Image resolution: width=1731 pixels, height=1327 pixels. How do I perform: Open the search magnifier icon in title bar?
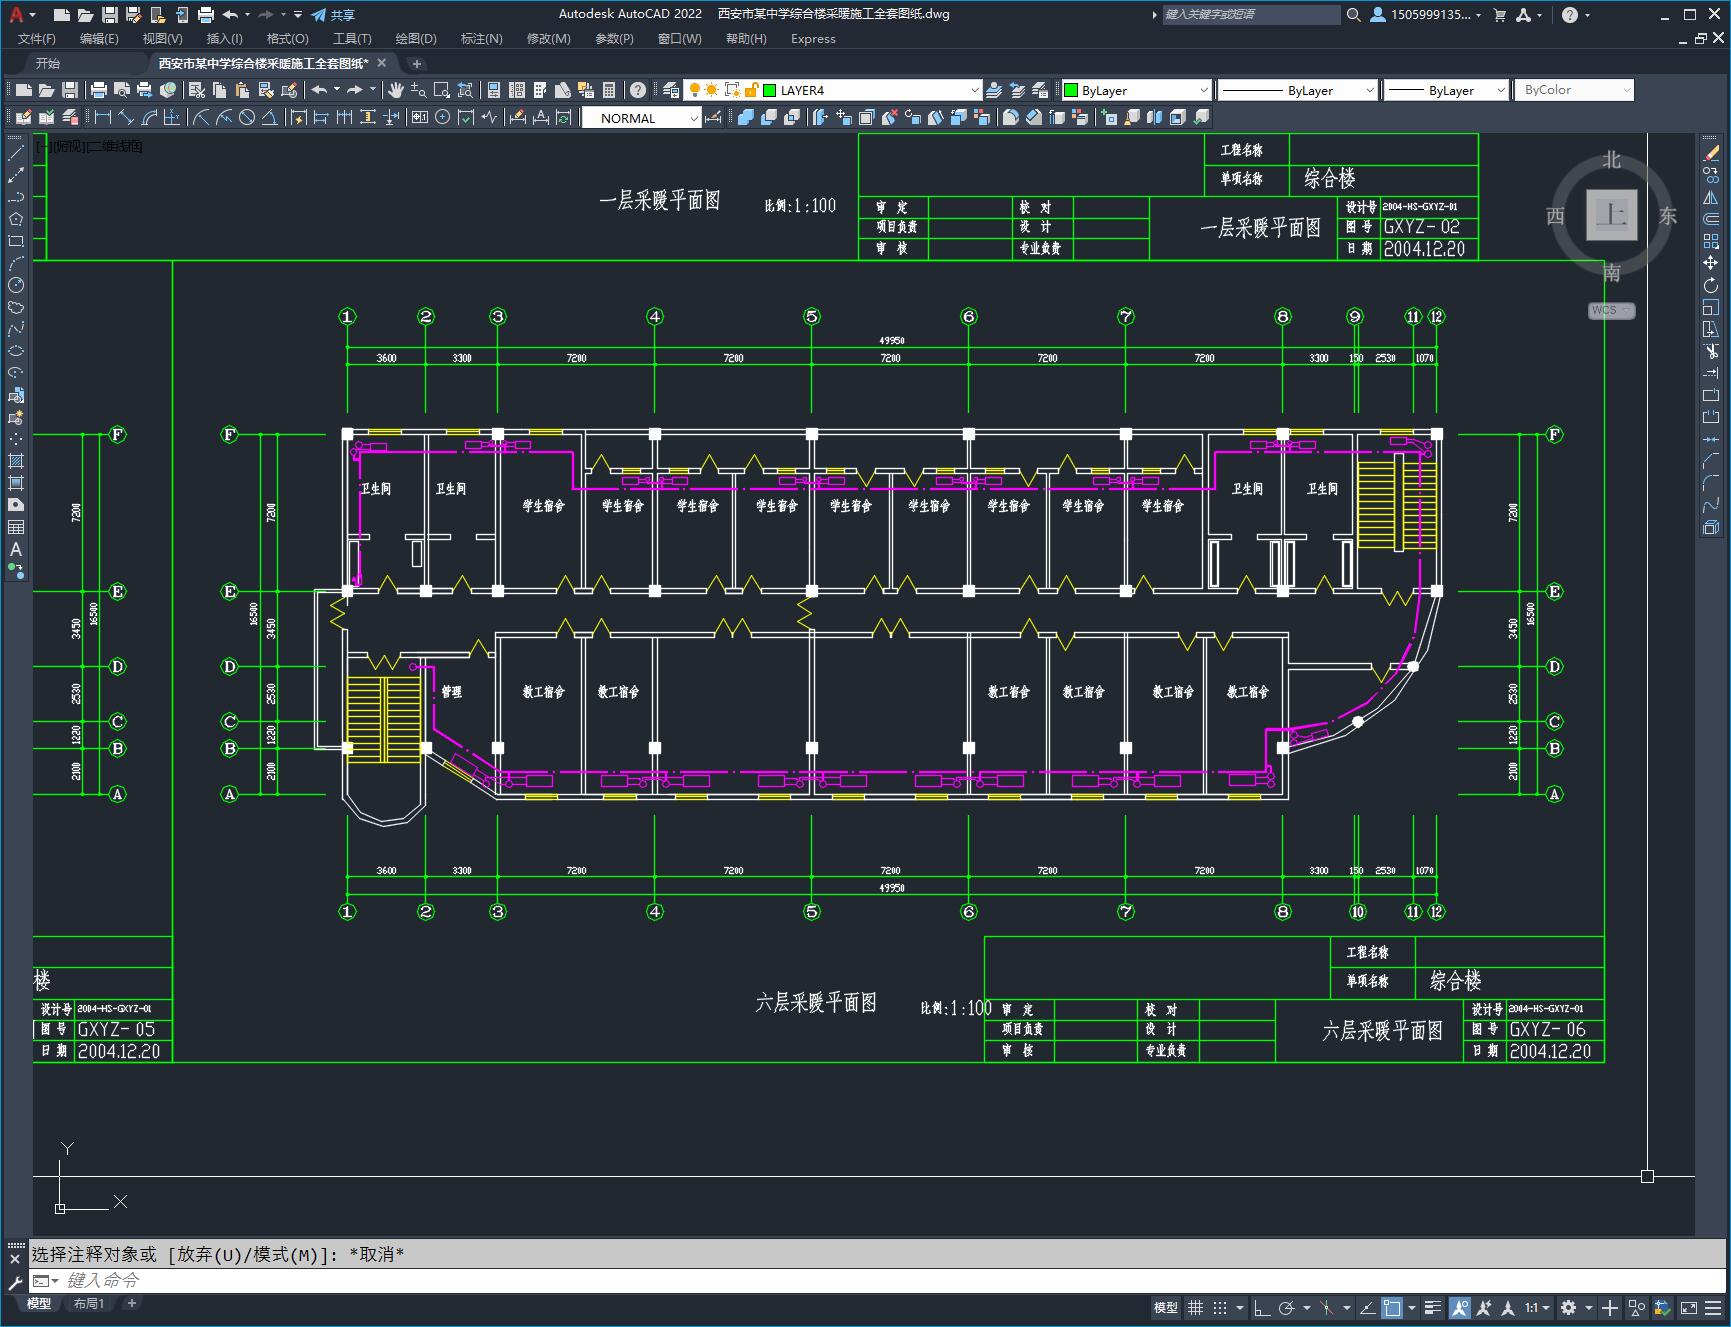(x=1353, y=15)
